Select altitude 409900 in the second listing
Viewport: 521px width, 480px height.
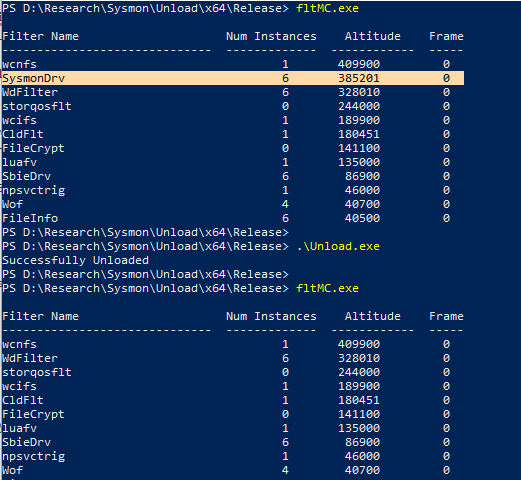pos(359,344)
